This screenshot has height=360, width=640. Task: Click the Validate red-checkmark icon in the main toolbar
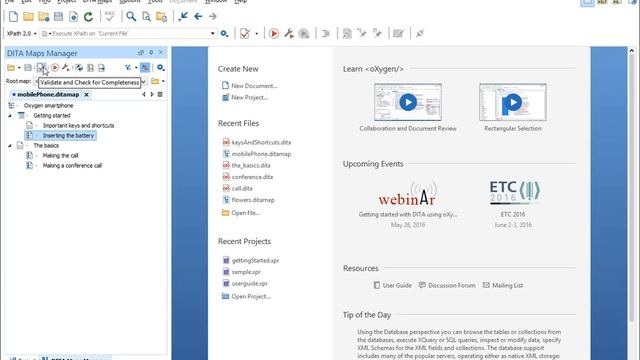[244, 33]
